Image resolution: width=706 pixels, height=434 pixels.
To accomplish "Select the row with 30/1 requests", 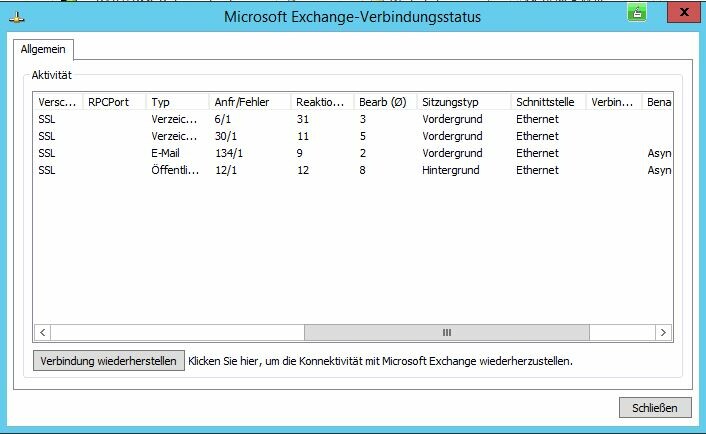I will point(353,136).
